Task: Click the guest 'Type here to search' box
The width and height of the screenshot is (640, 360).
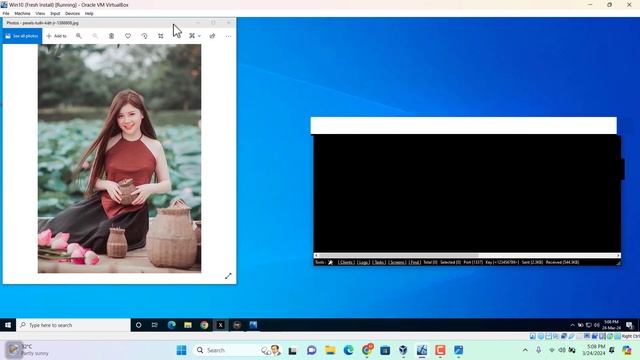Action: point(73,325)
